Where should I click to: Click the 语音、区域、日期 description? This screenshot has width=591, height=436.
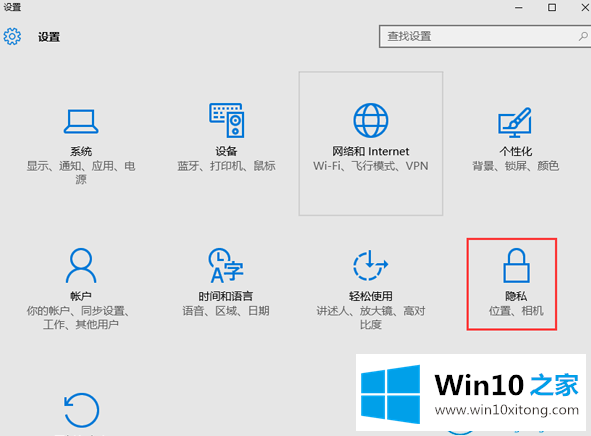point(226,311)
